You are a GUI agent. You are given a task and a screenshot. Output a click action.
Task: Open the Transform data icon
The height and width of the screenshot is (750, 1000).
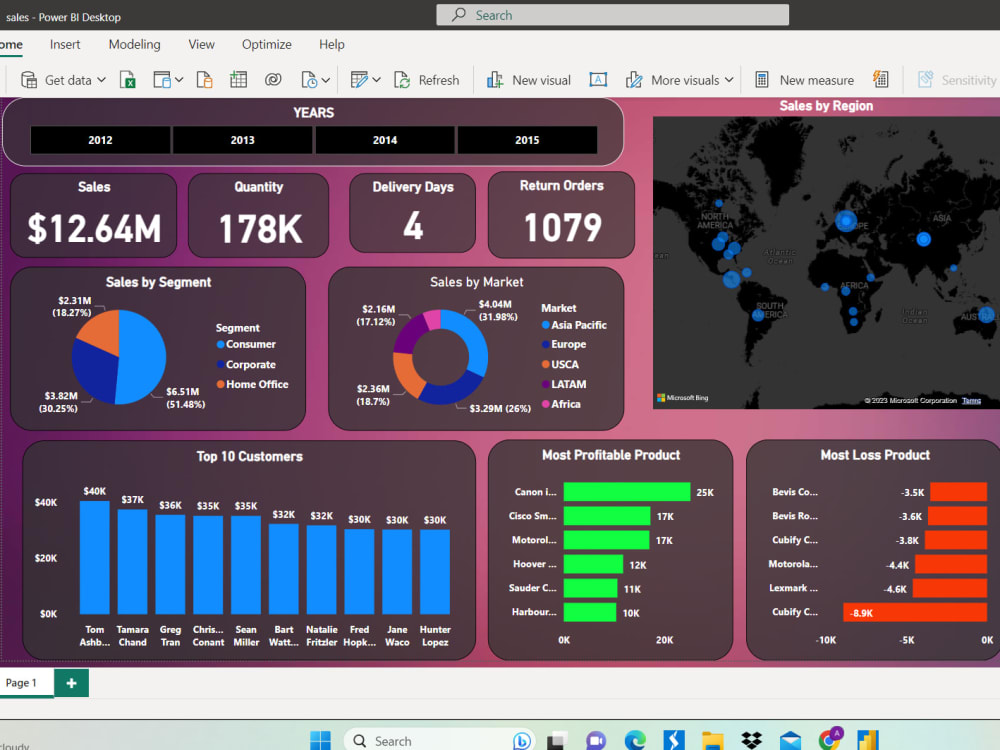pyautogui.click(x=360, y=78)
